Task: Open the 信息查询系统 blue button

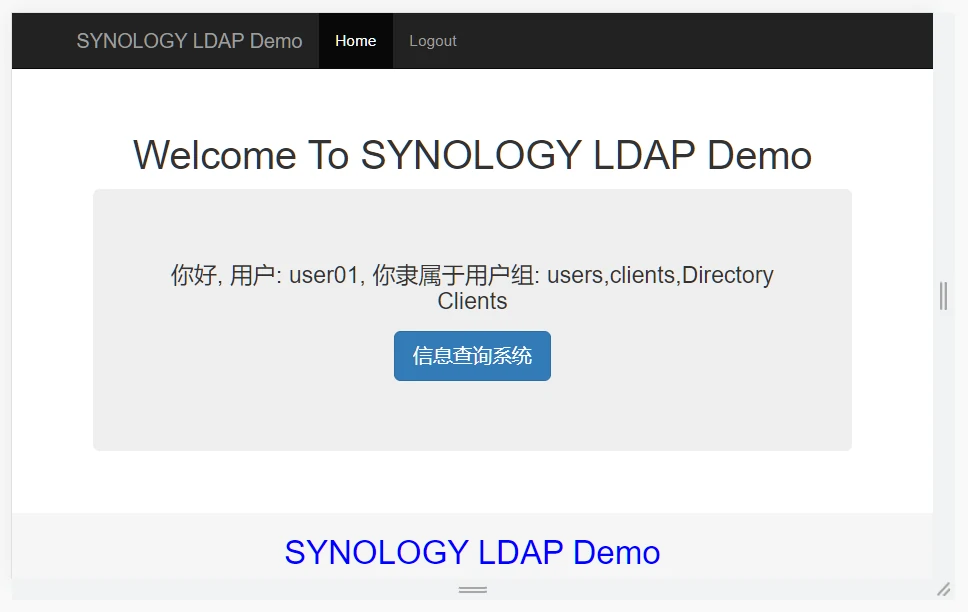Action: pyautogui.click(x=472, y=356)
